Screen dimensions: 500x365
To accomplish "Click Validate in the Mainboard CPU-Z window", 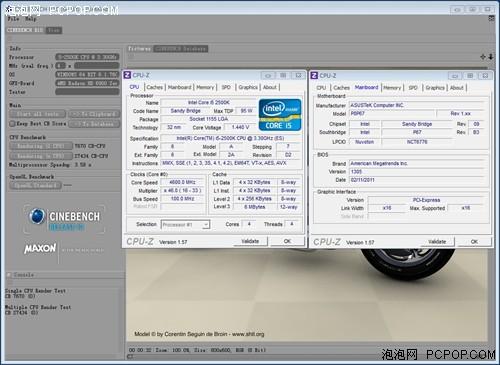I will [x=437, y=241].
